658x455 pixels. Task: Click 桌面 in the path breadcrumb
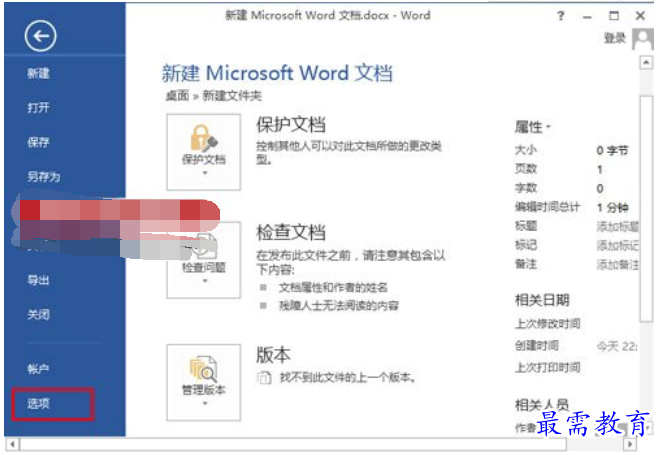tap(178, 96)
